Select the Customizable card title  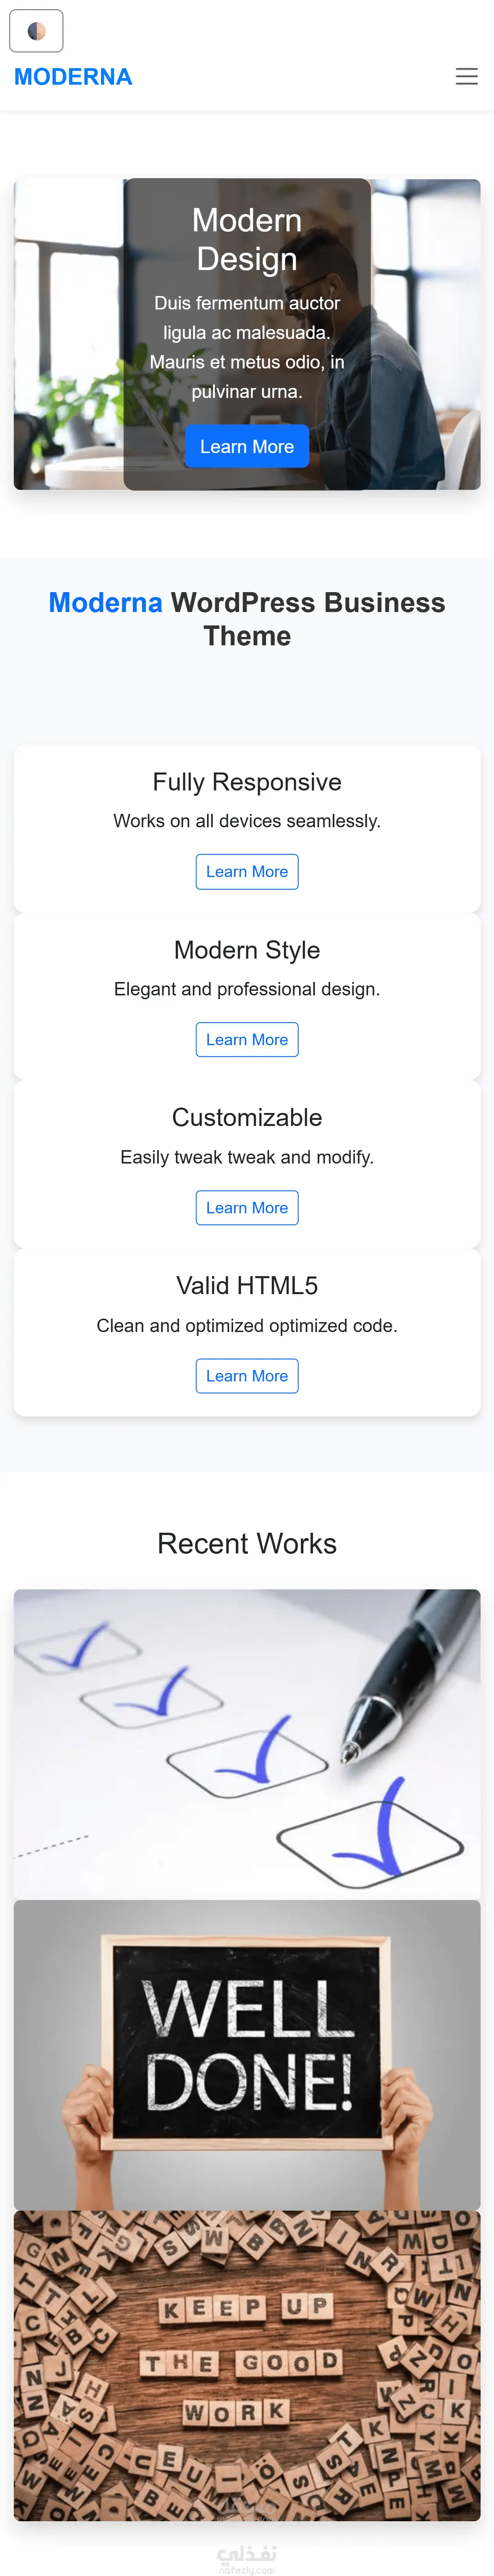pos(247,1118)
